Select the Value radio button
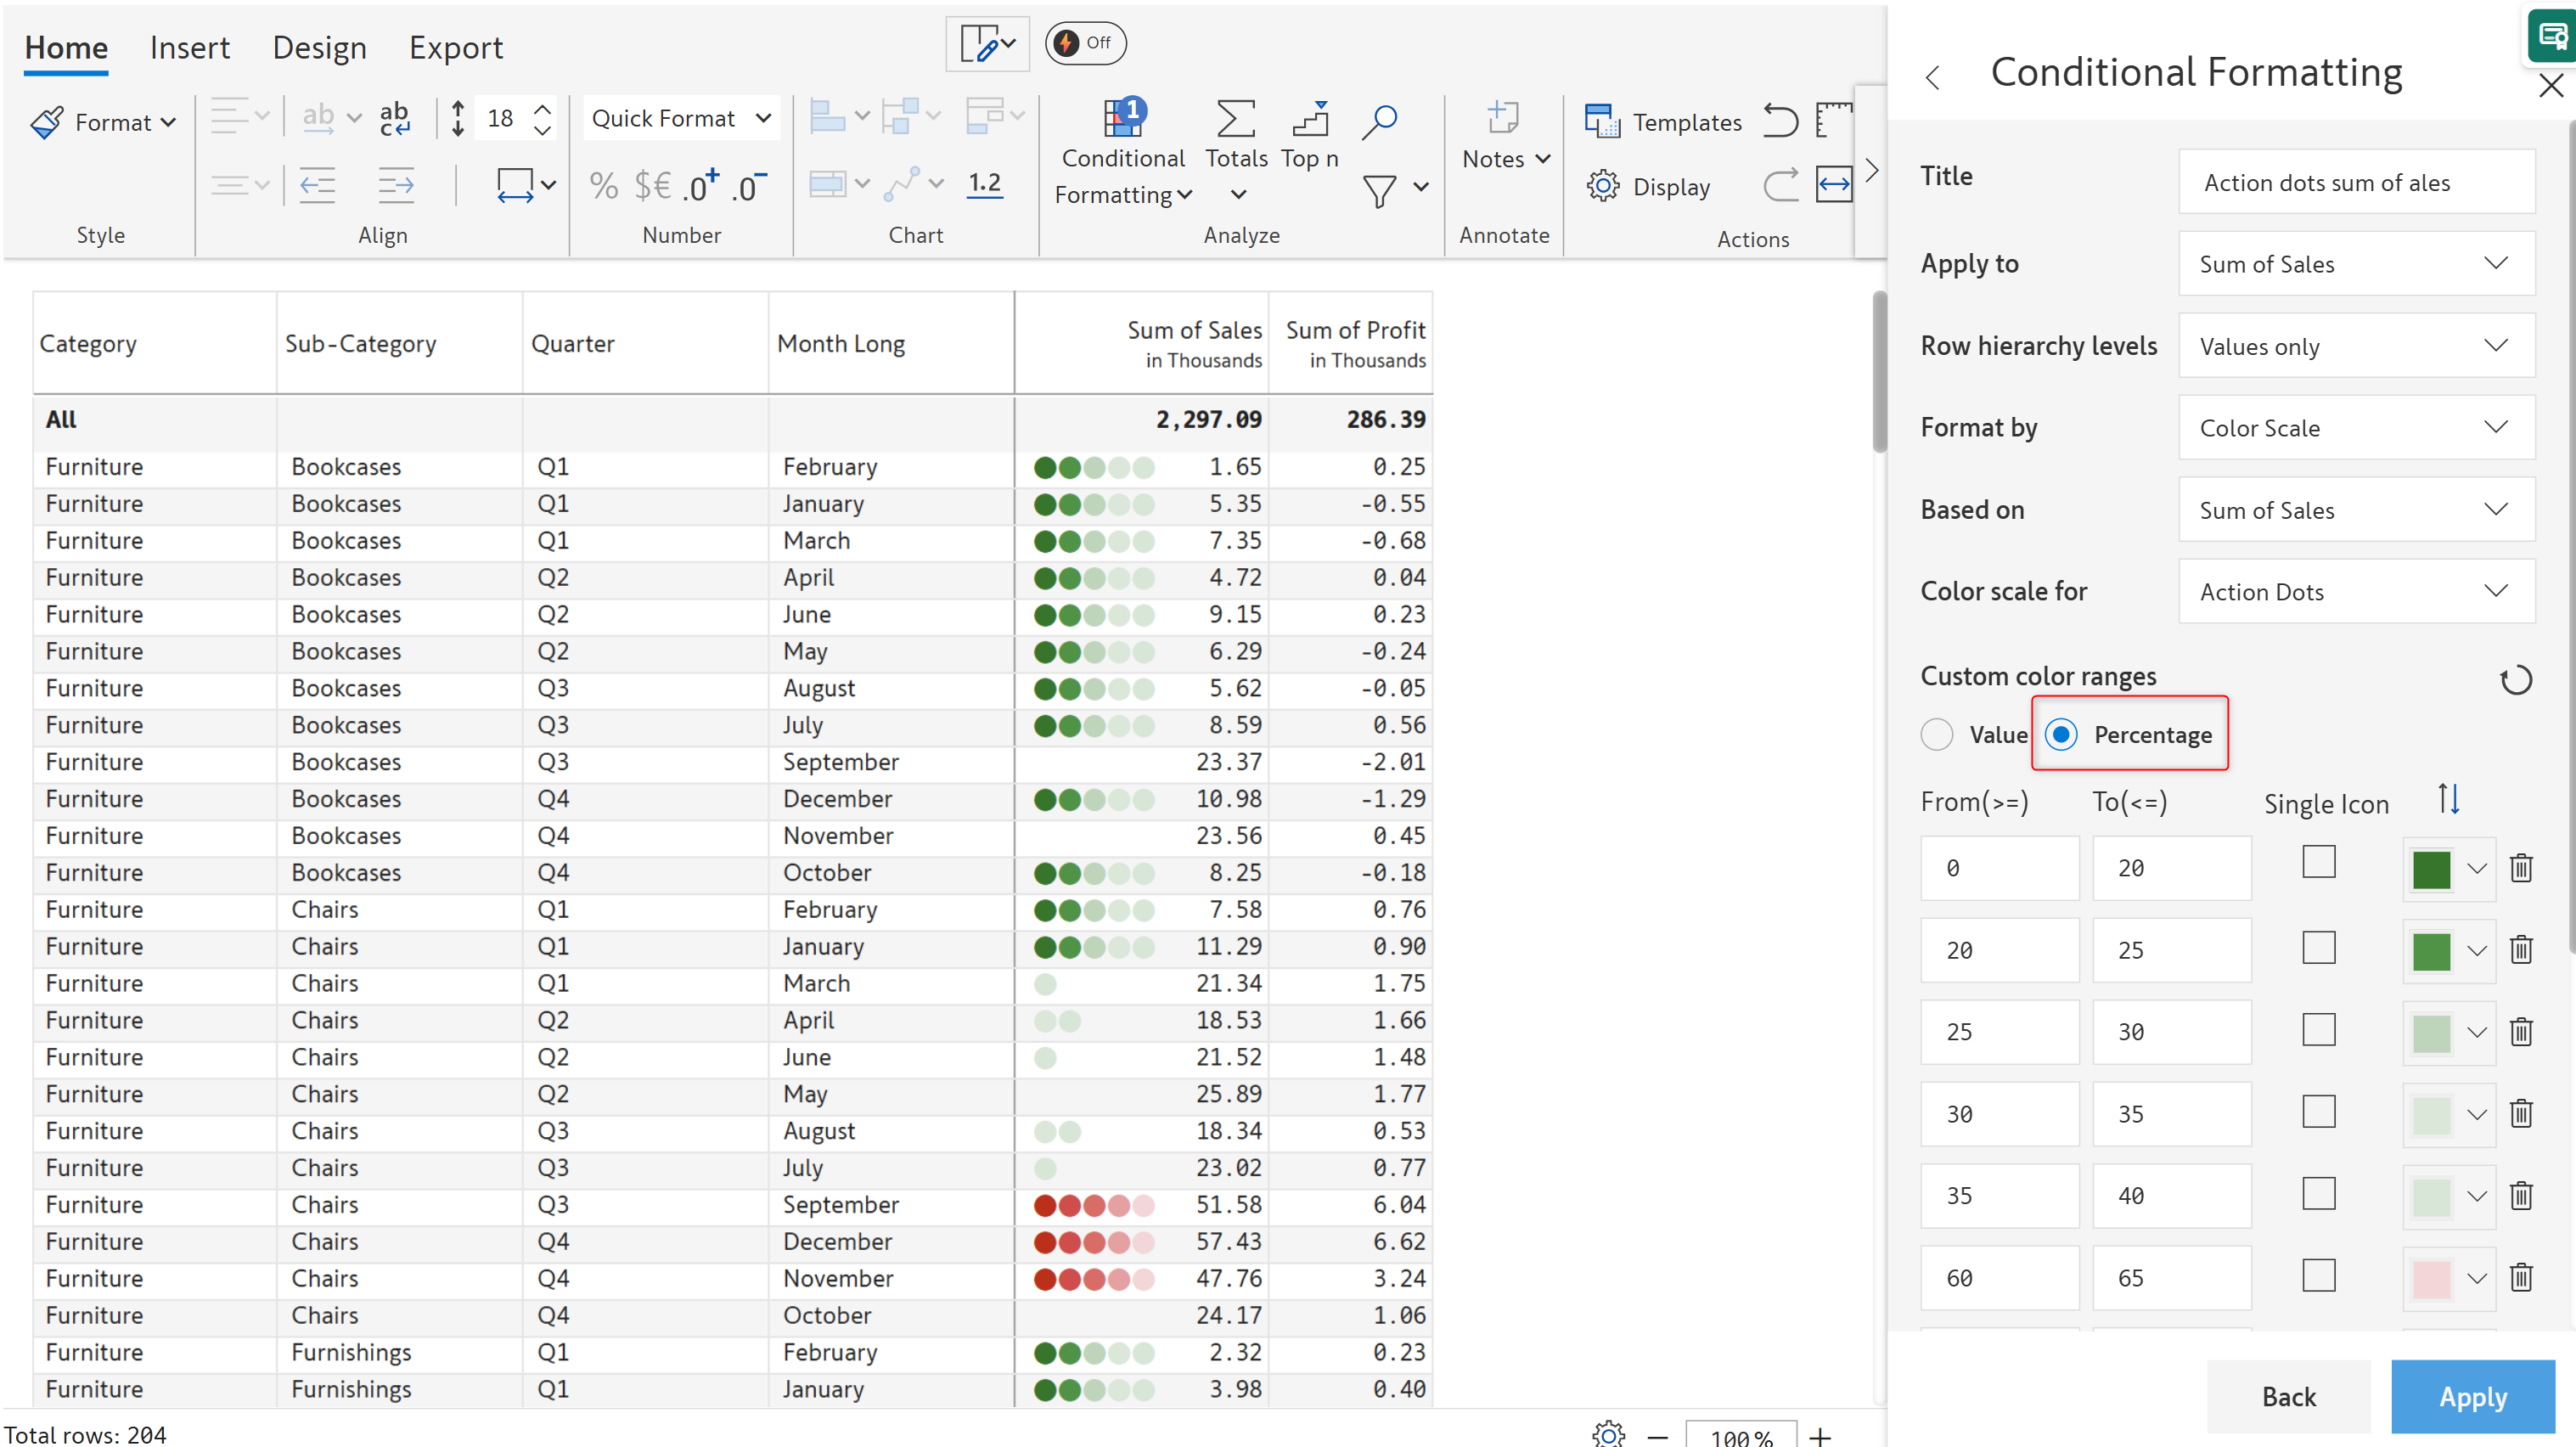The height and width of the screenshot is (1447, 2576). 1937,734
